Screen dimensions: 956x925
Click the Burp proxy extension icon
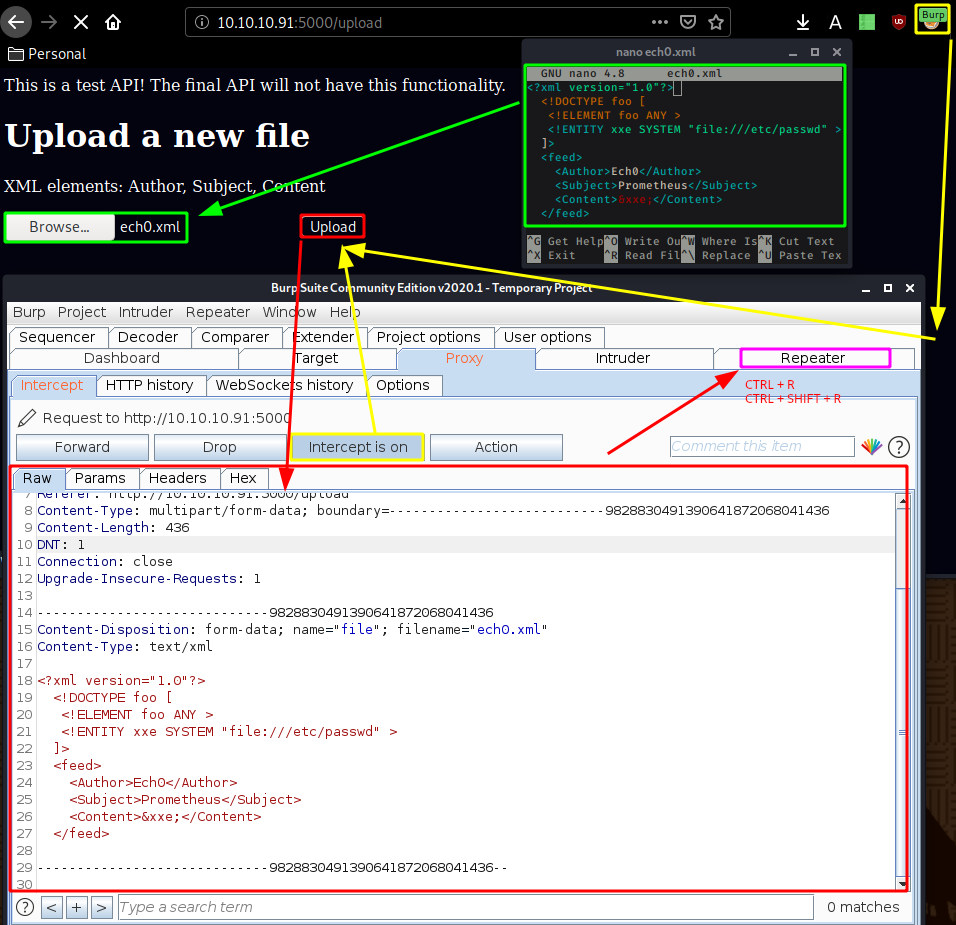[x=932, y=20]
